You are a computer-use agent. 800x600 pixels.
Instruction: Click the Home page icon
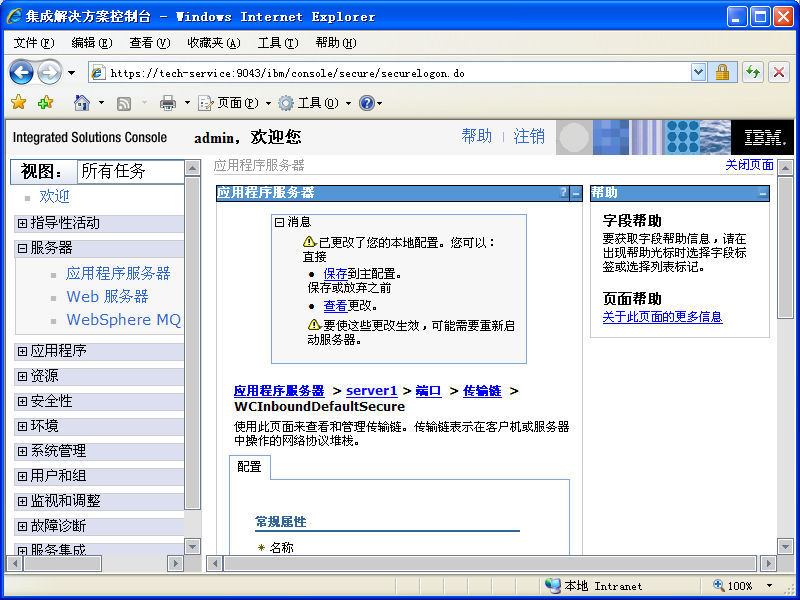tap(81, 103)
